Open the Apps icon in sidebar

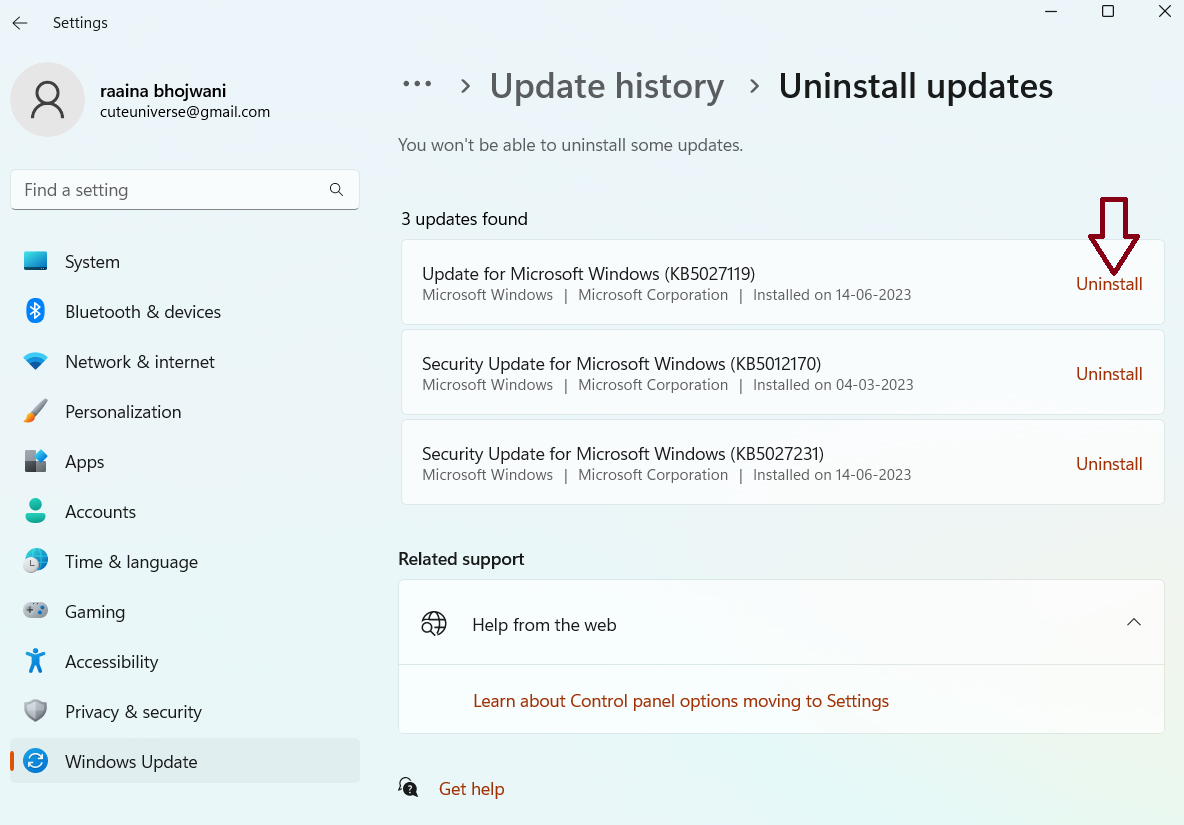tap(36, 462)
